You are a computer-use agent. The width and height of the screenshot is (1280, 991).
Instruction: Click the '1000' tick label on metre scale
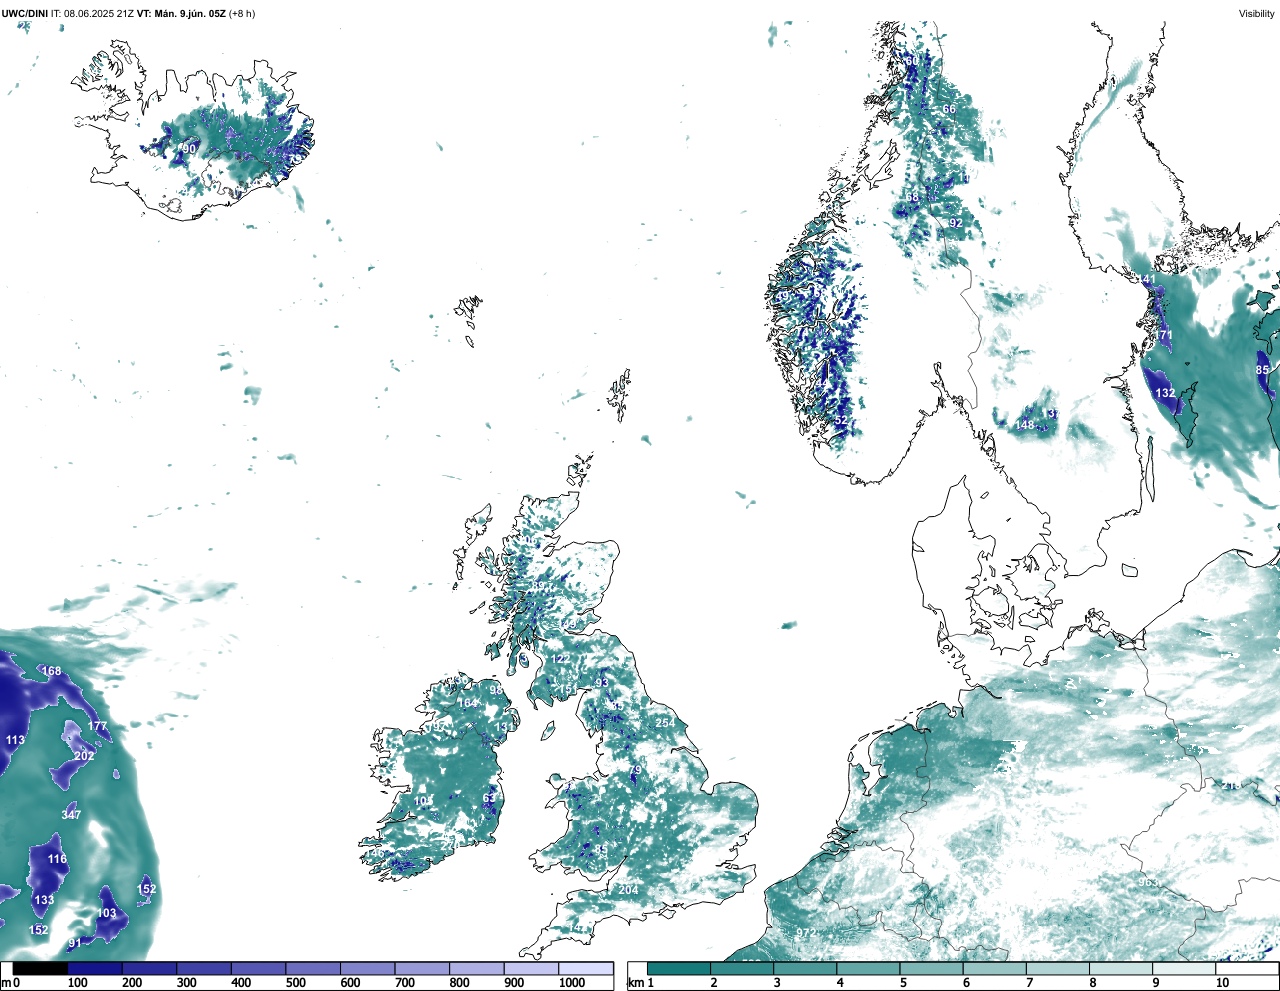coord(572,983)
